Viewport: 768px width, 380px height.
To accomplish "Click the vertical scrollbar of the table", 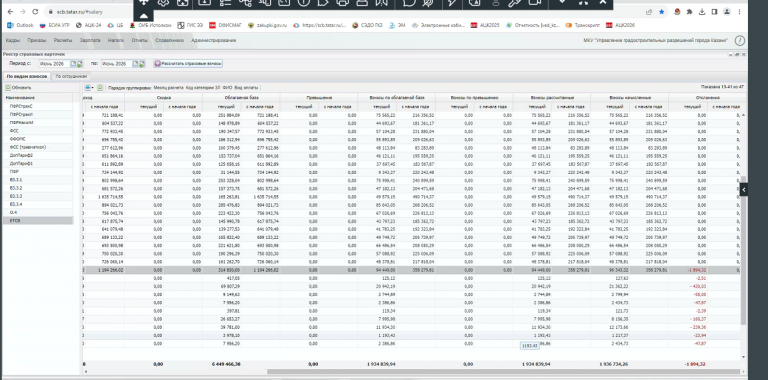I will (743, 250).
